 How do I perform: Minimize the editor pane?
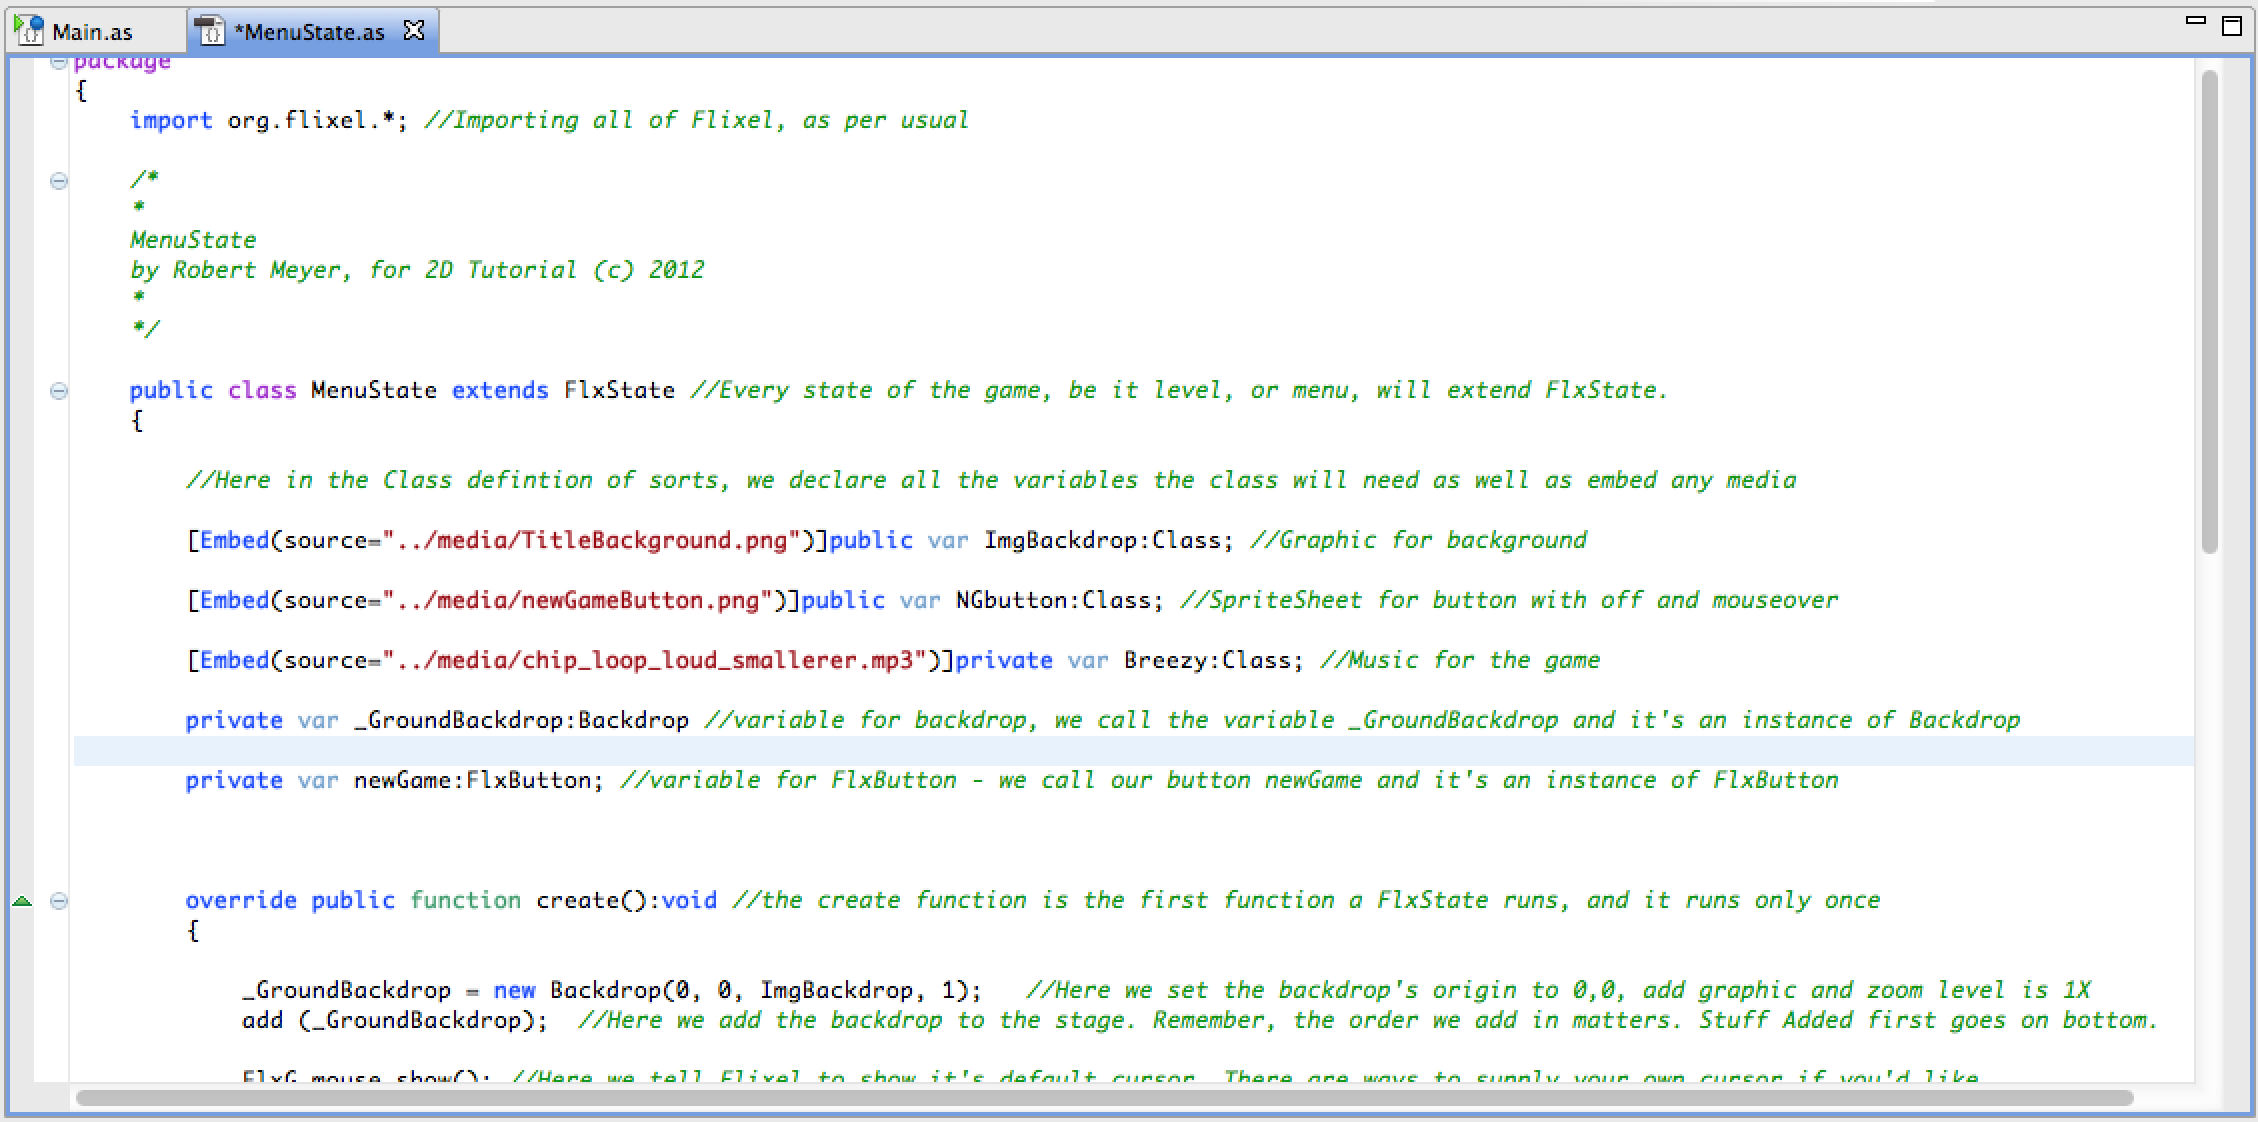click(2196, 21)
